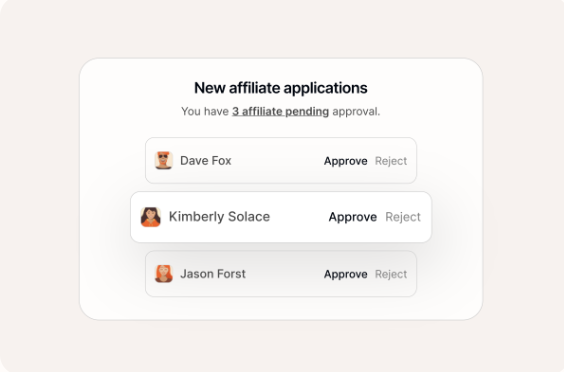The image size is (564, 372).
Task: Approve Dave Fox's application
Action: pos(346,161)
